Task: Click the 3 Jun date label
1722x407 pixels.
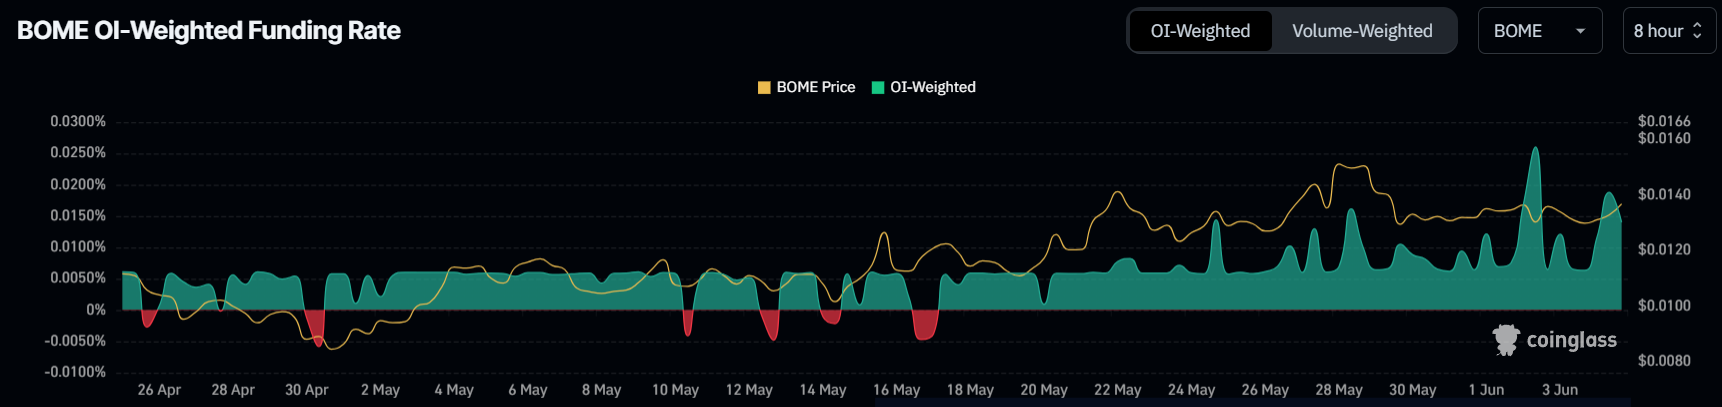Action: click(x=1560, y=390)
